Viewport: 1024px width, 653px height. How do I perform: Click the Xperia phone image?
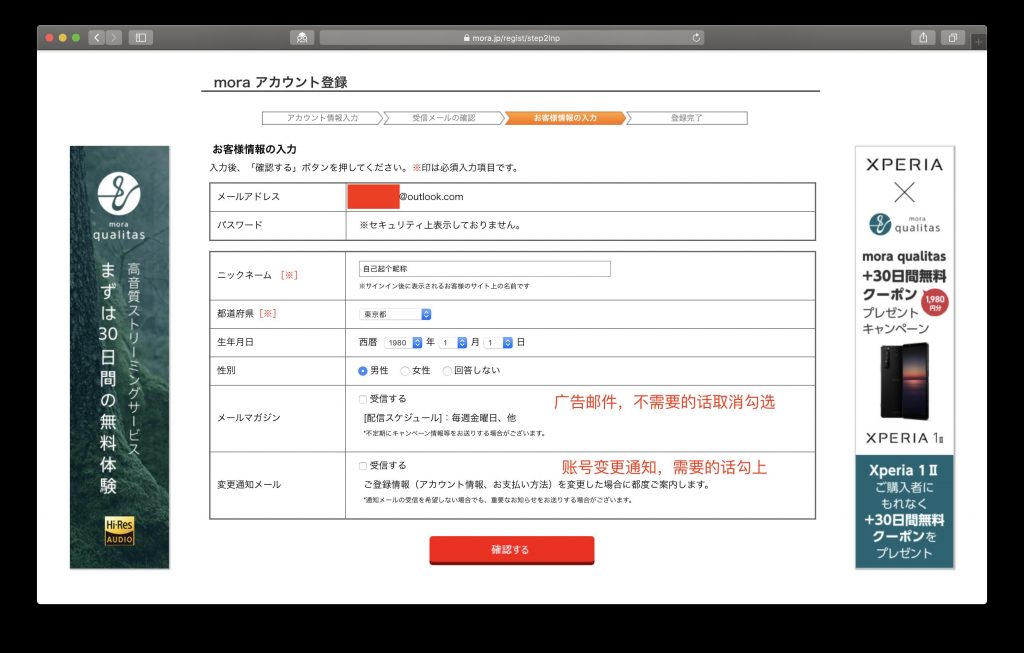click(904, 381)
